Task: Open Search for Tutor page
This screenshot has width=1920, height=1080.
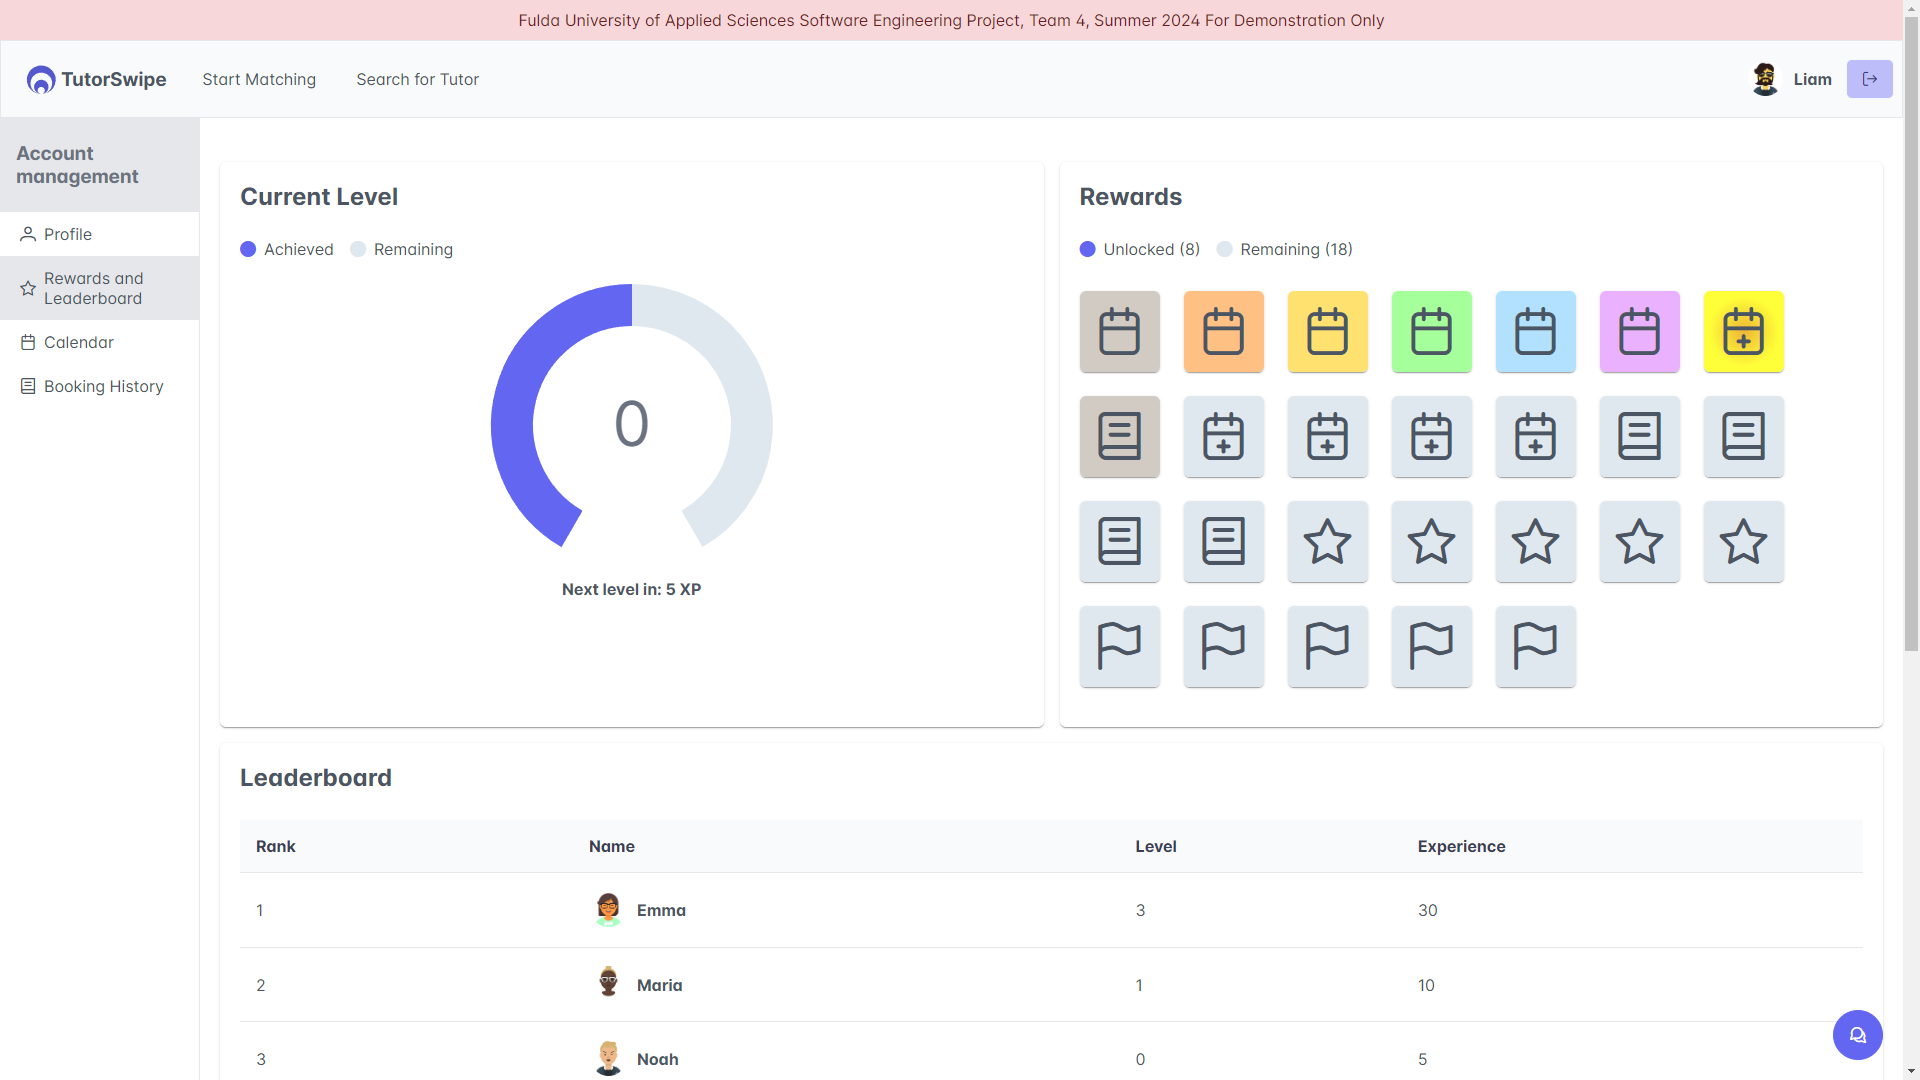Action: [417, 79]
